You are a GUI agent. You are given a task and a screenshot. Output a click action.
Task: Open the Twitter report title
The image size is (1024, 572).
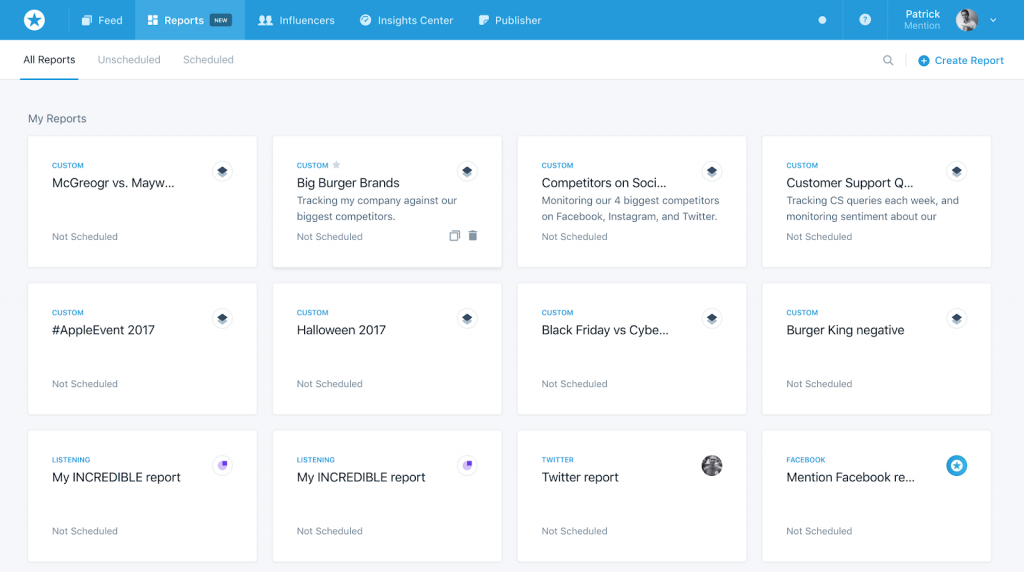tap(580, 477)
